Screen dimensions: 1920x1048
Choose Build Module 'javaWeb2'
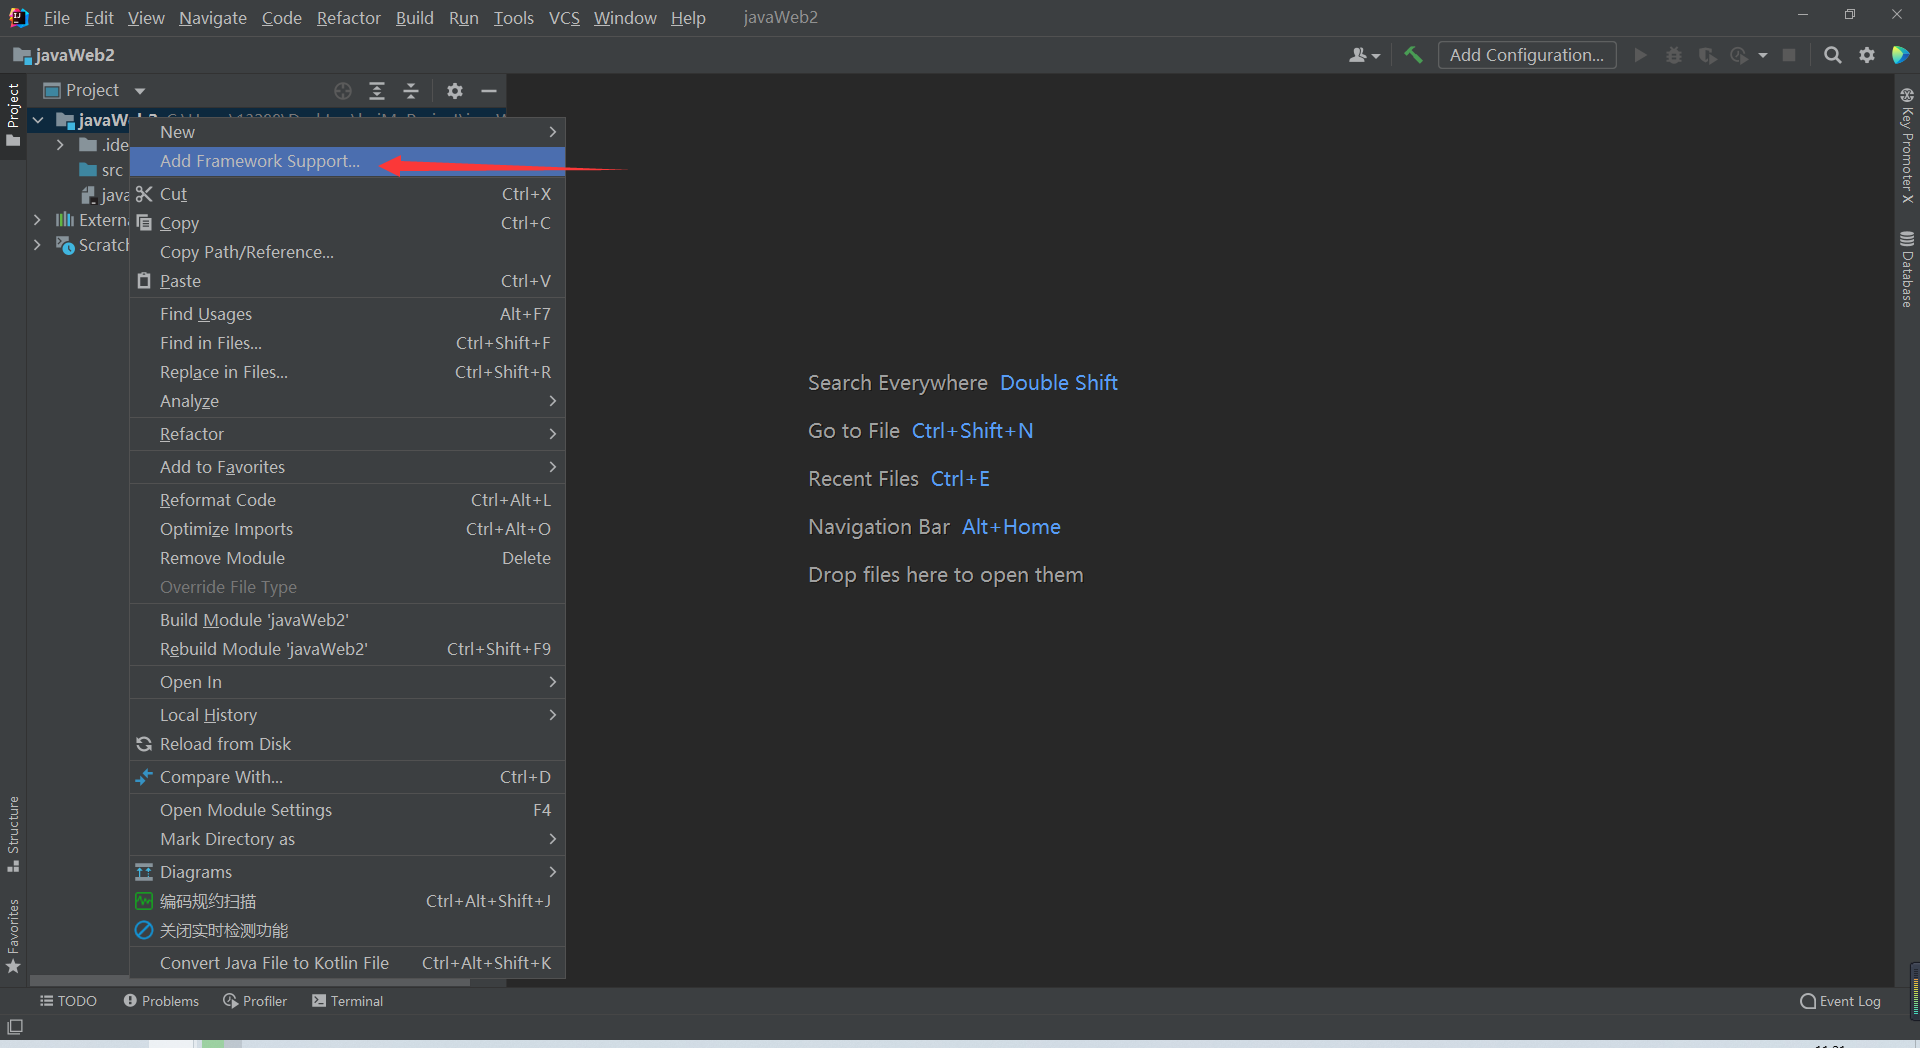point(348,620)
